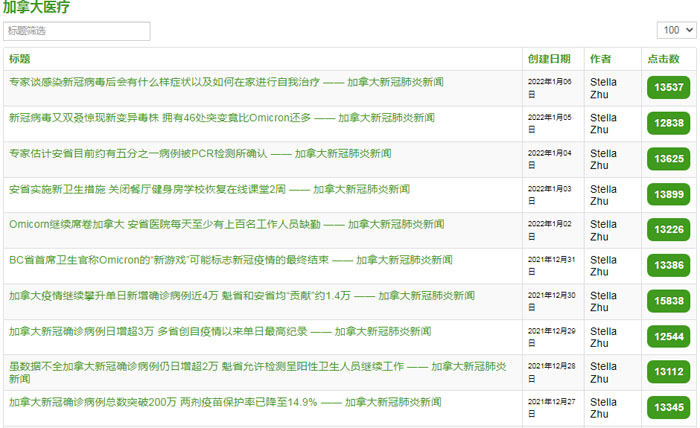Open article 专家估计安省五分之一病例PCR确认
Image resolution: width=700 pixels, height=428 pixels.
[x=200, y=154]
